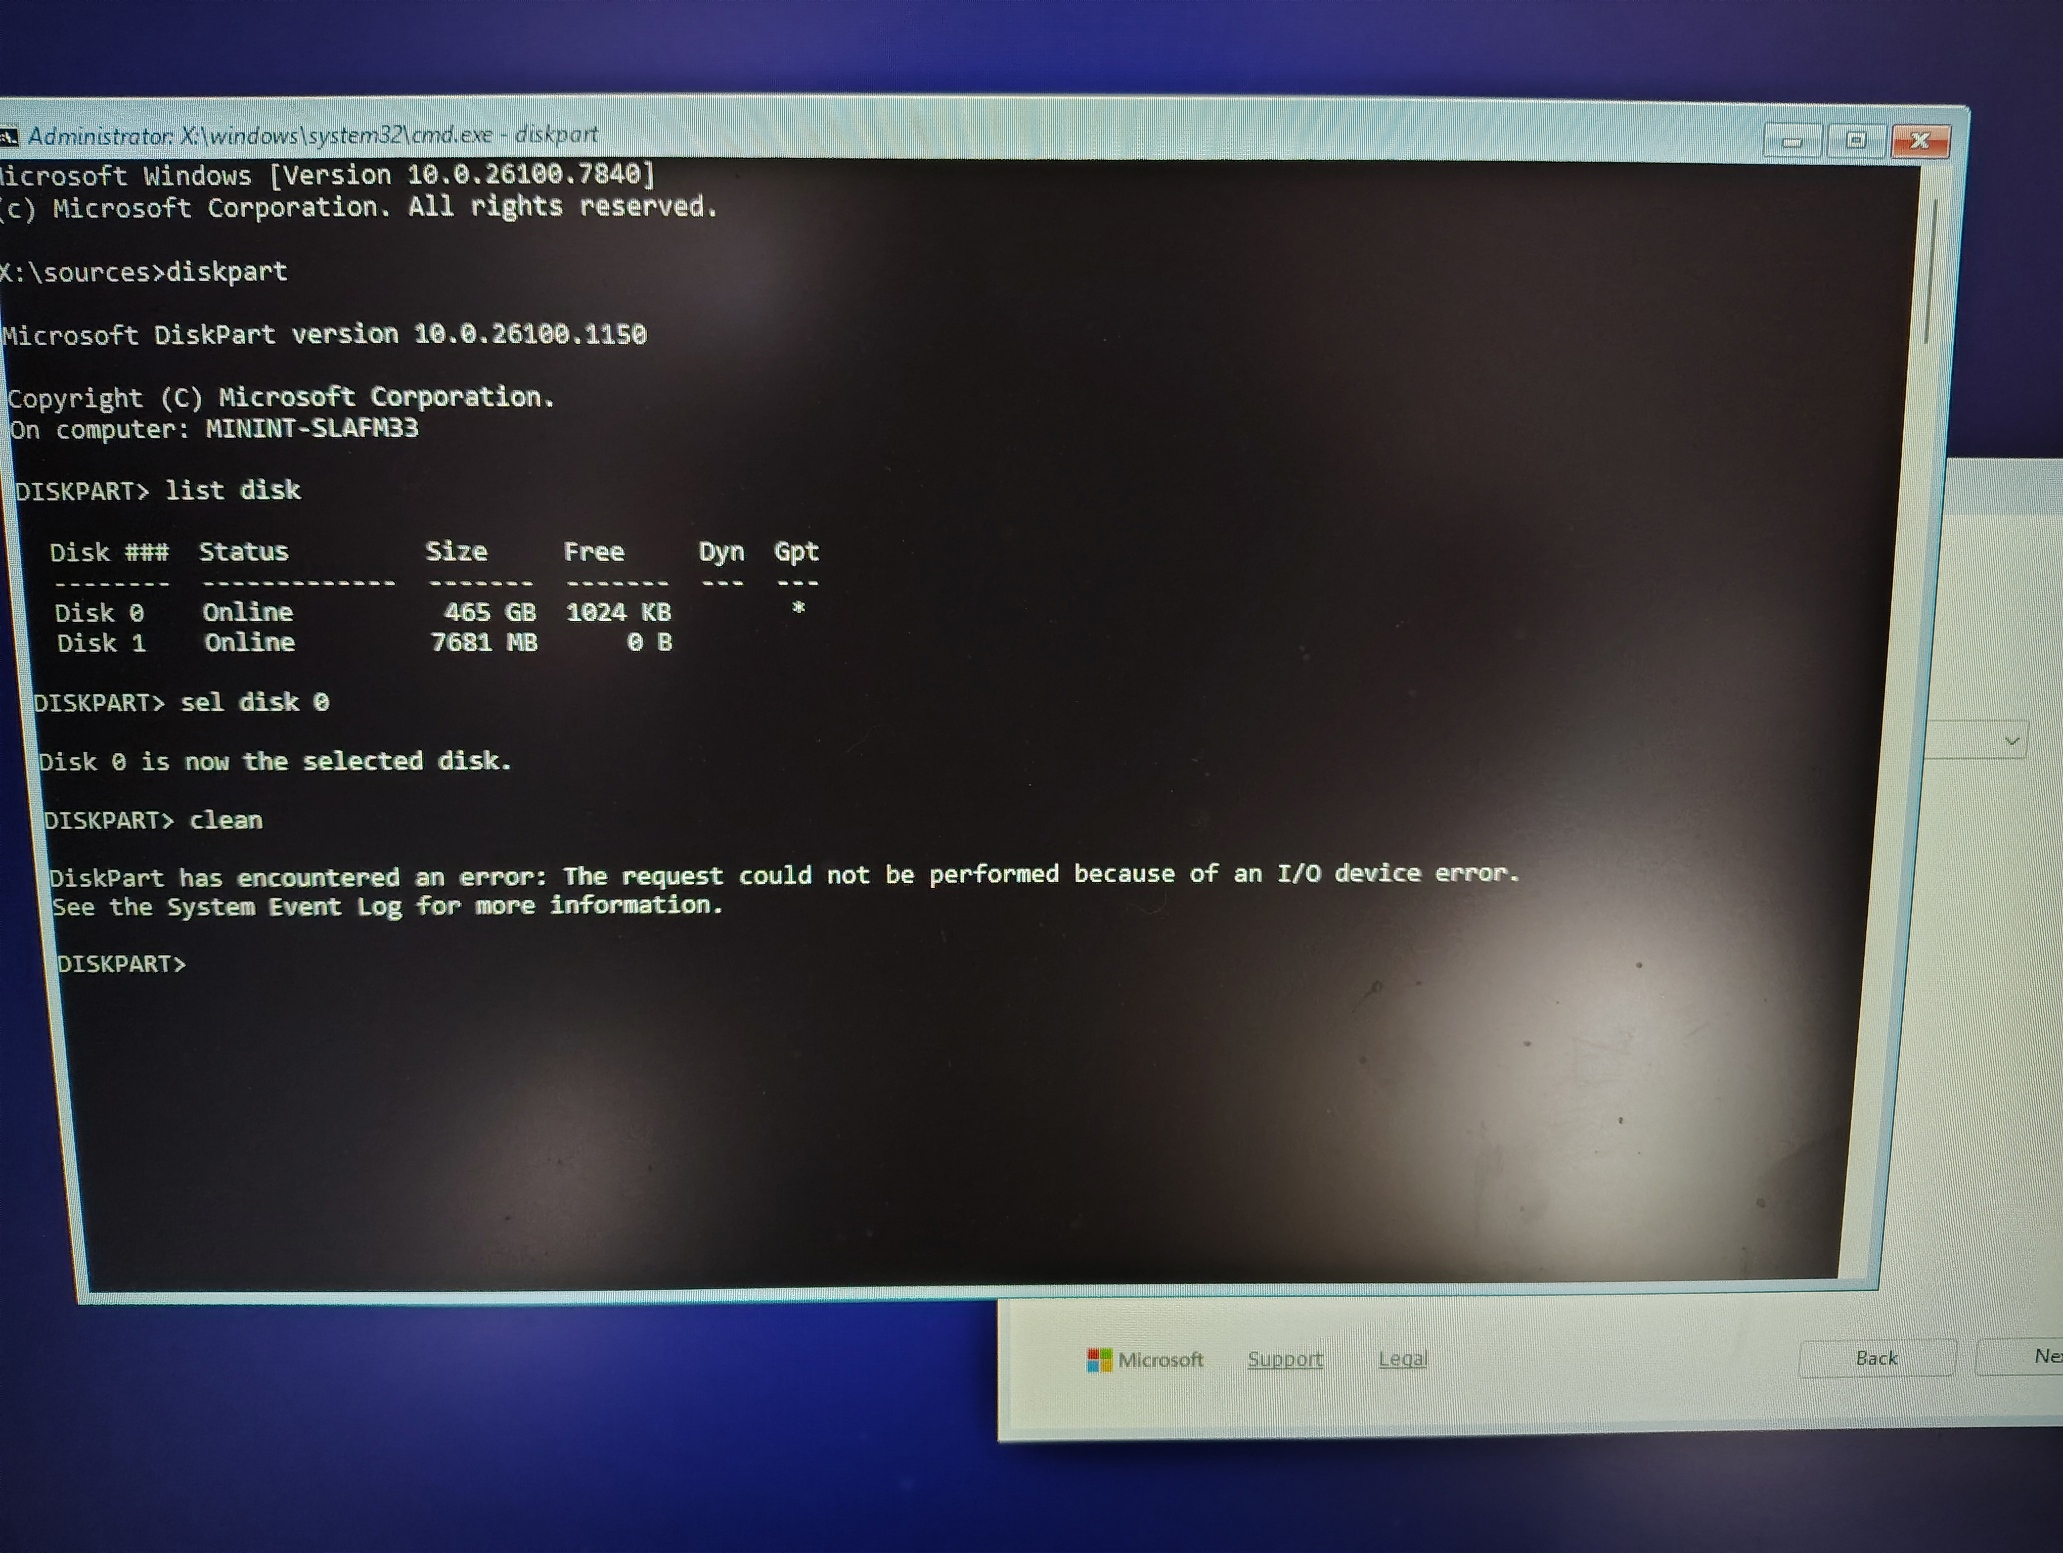Close the Administrator cmd.exe window
The height and width of the screenshot is (1553, 2063).
pos(1920,141)
